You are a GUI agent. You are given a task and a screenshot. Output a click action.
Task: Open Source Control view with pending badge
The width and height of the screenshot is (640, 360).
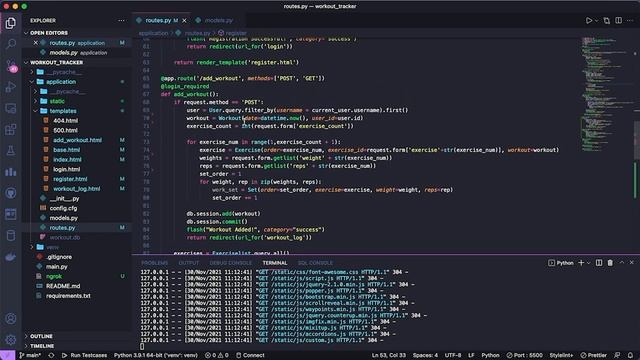tap(11, 65)
